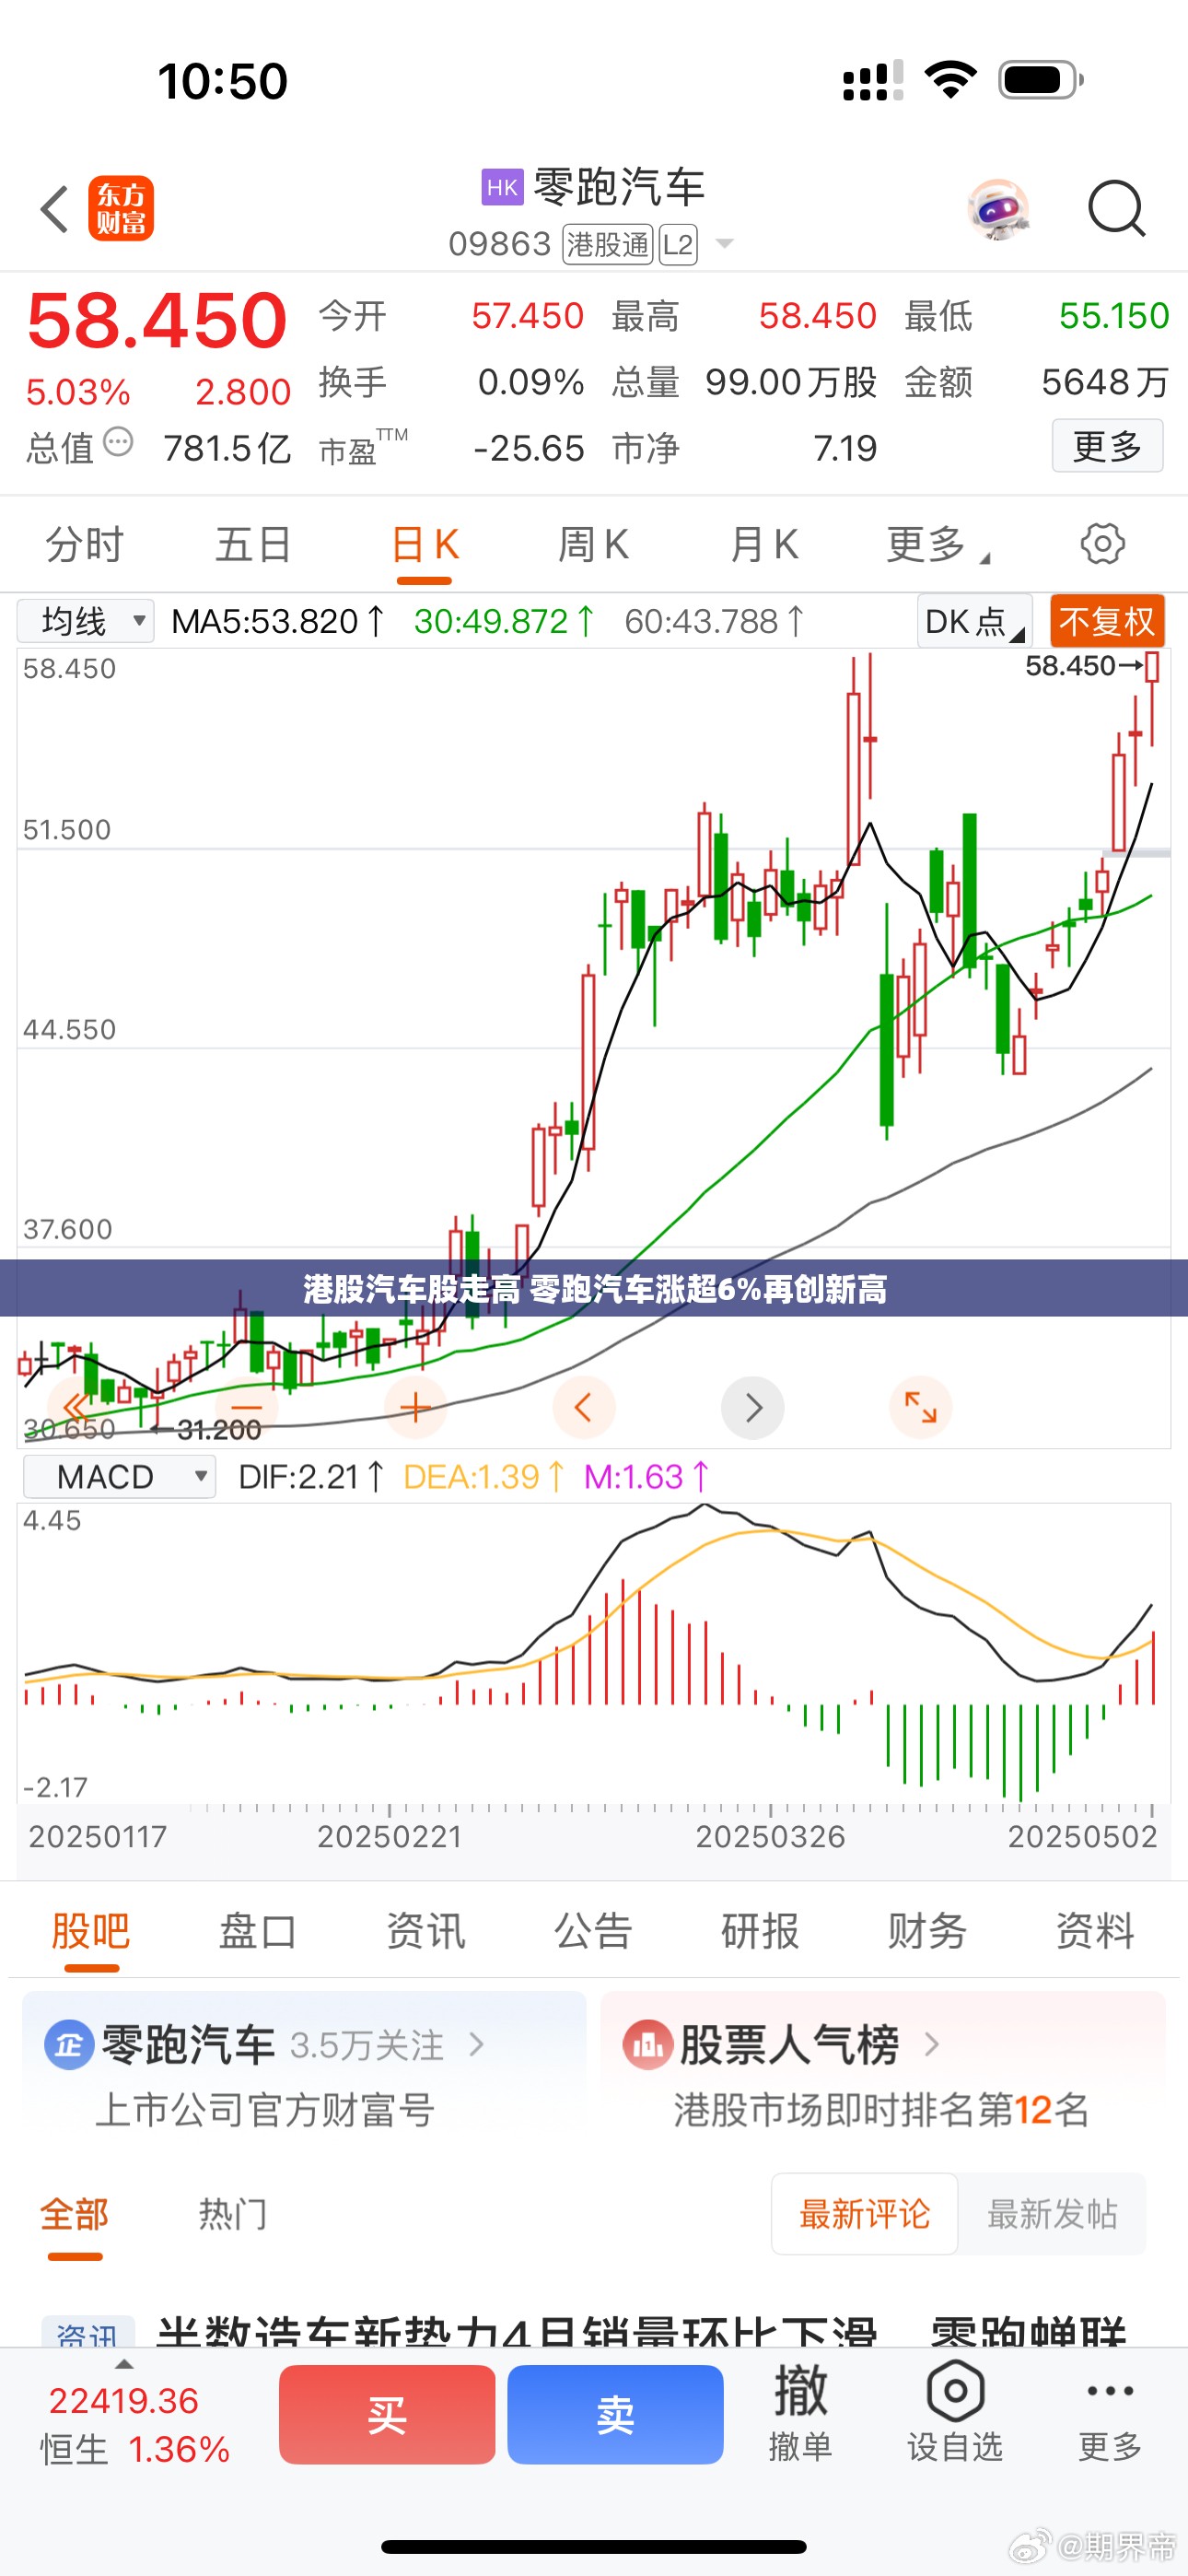
Task: Open the 财务 tab
Action: click(928, 1931)
